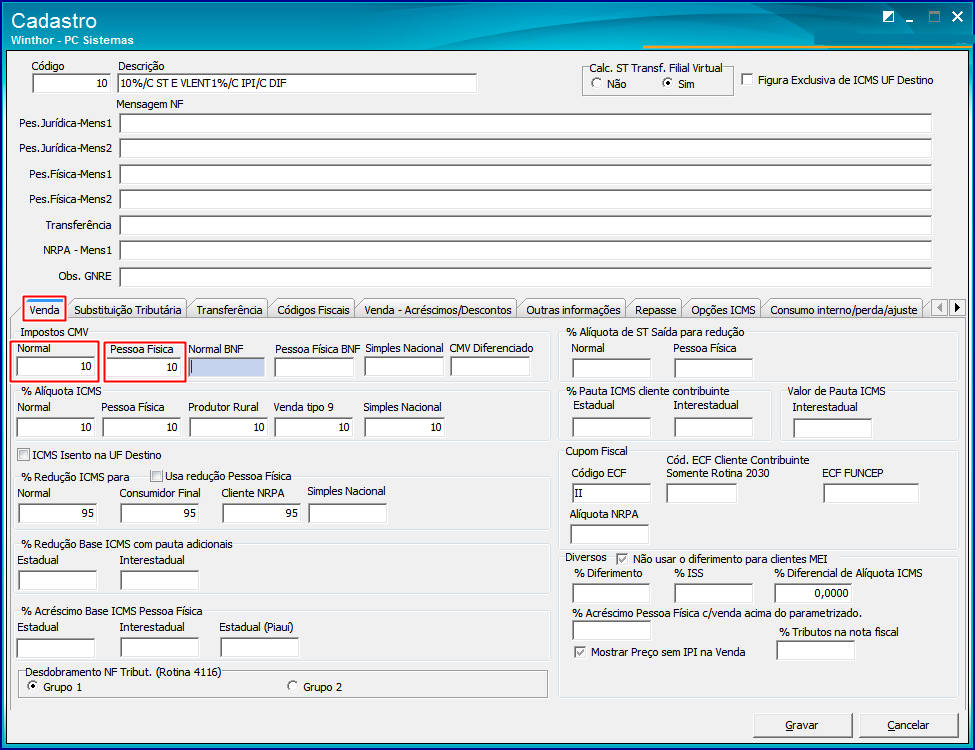Viewport: 975px width, 750px height.
Task: Open Outras informações tab
Action: (x=573, y=310)
